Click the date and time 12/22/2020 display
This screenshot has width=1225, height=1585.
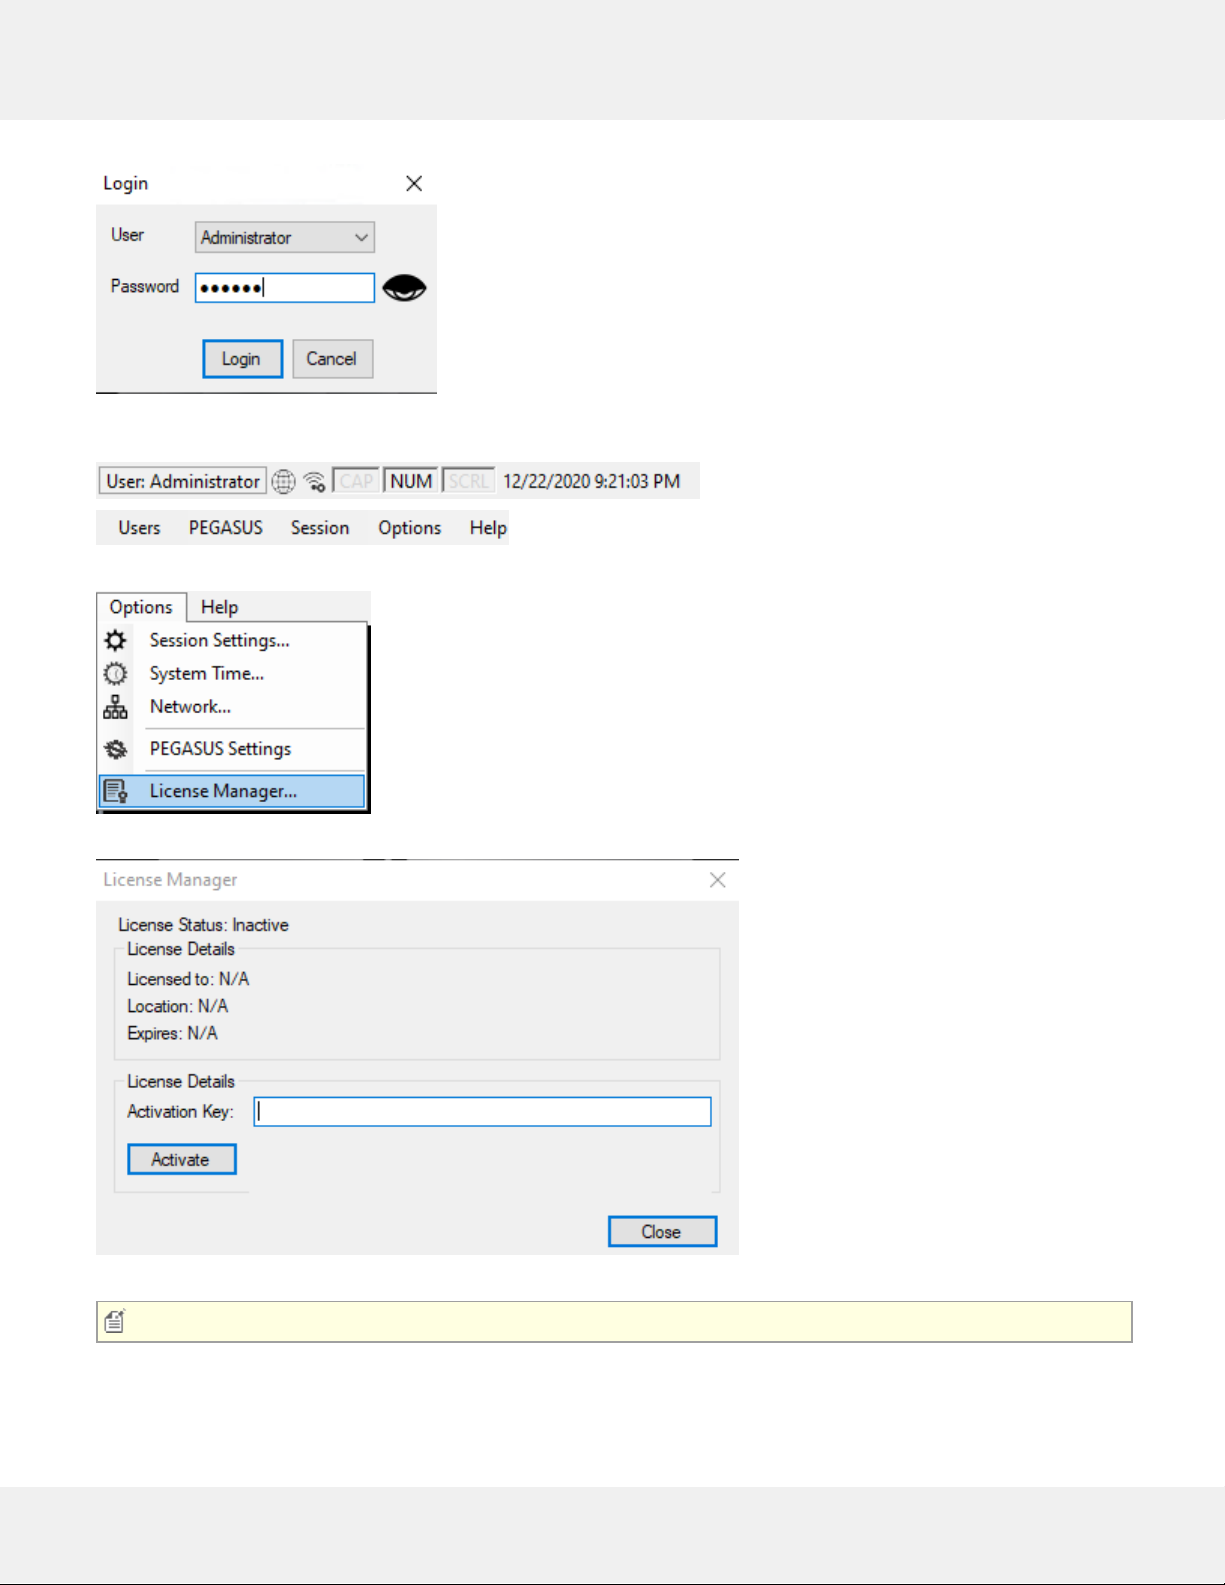pyautogui.click(x=591, y=482)
